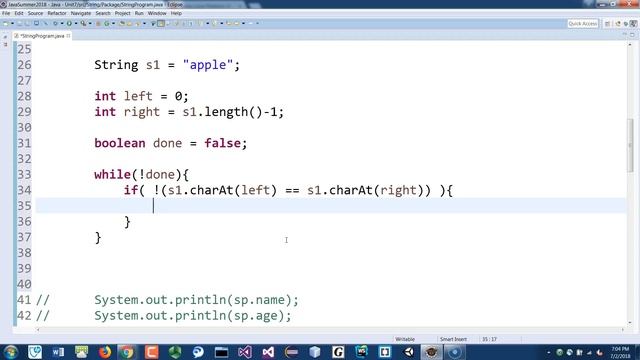Expand the New Java Class dropdown arrow
This screenshot has width=640, height=360.
pos(113,24)
